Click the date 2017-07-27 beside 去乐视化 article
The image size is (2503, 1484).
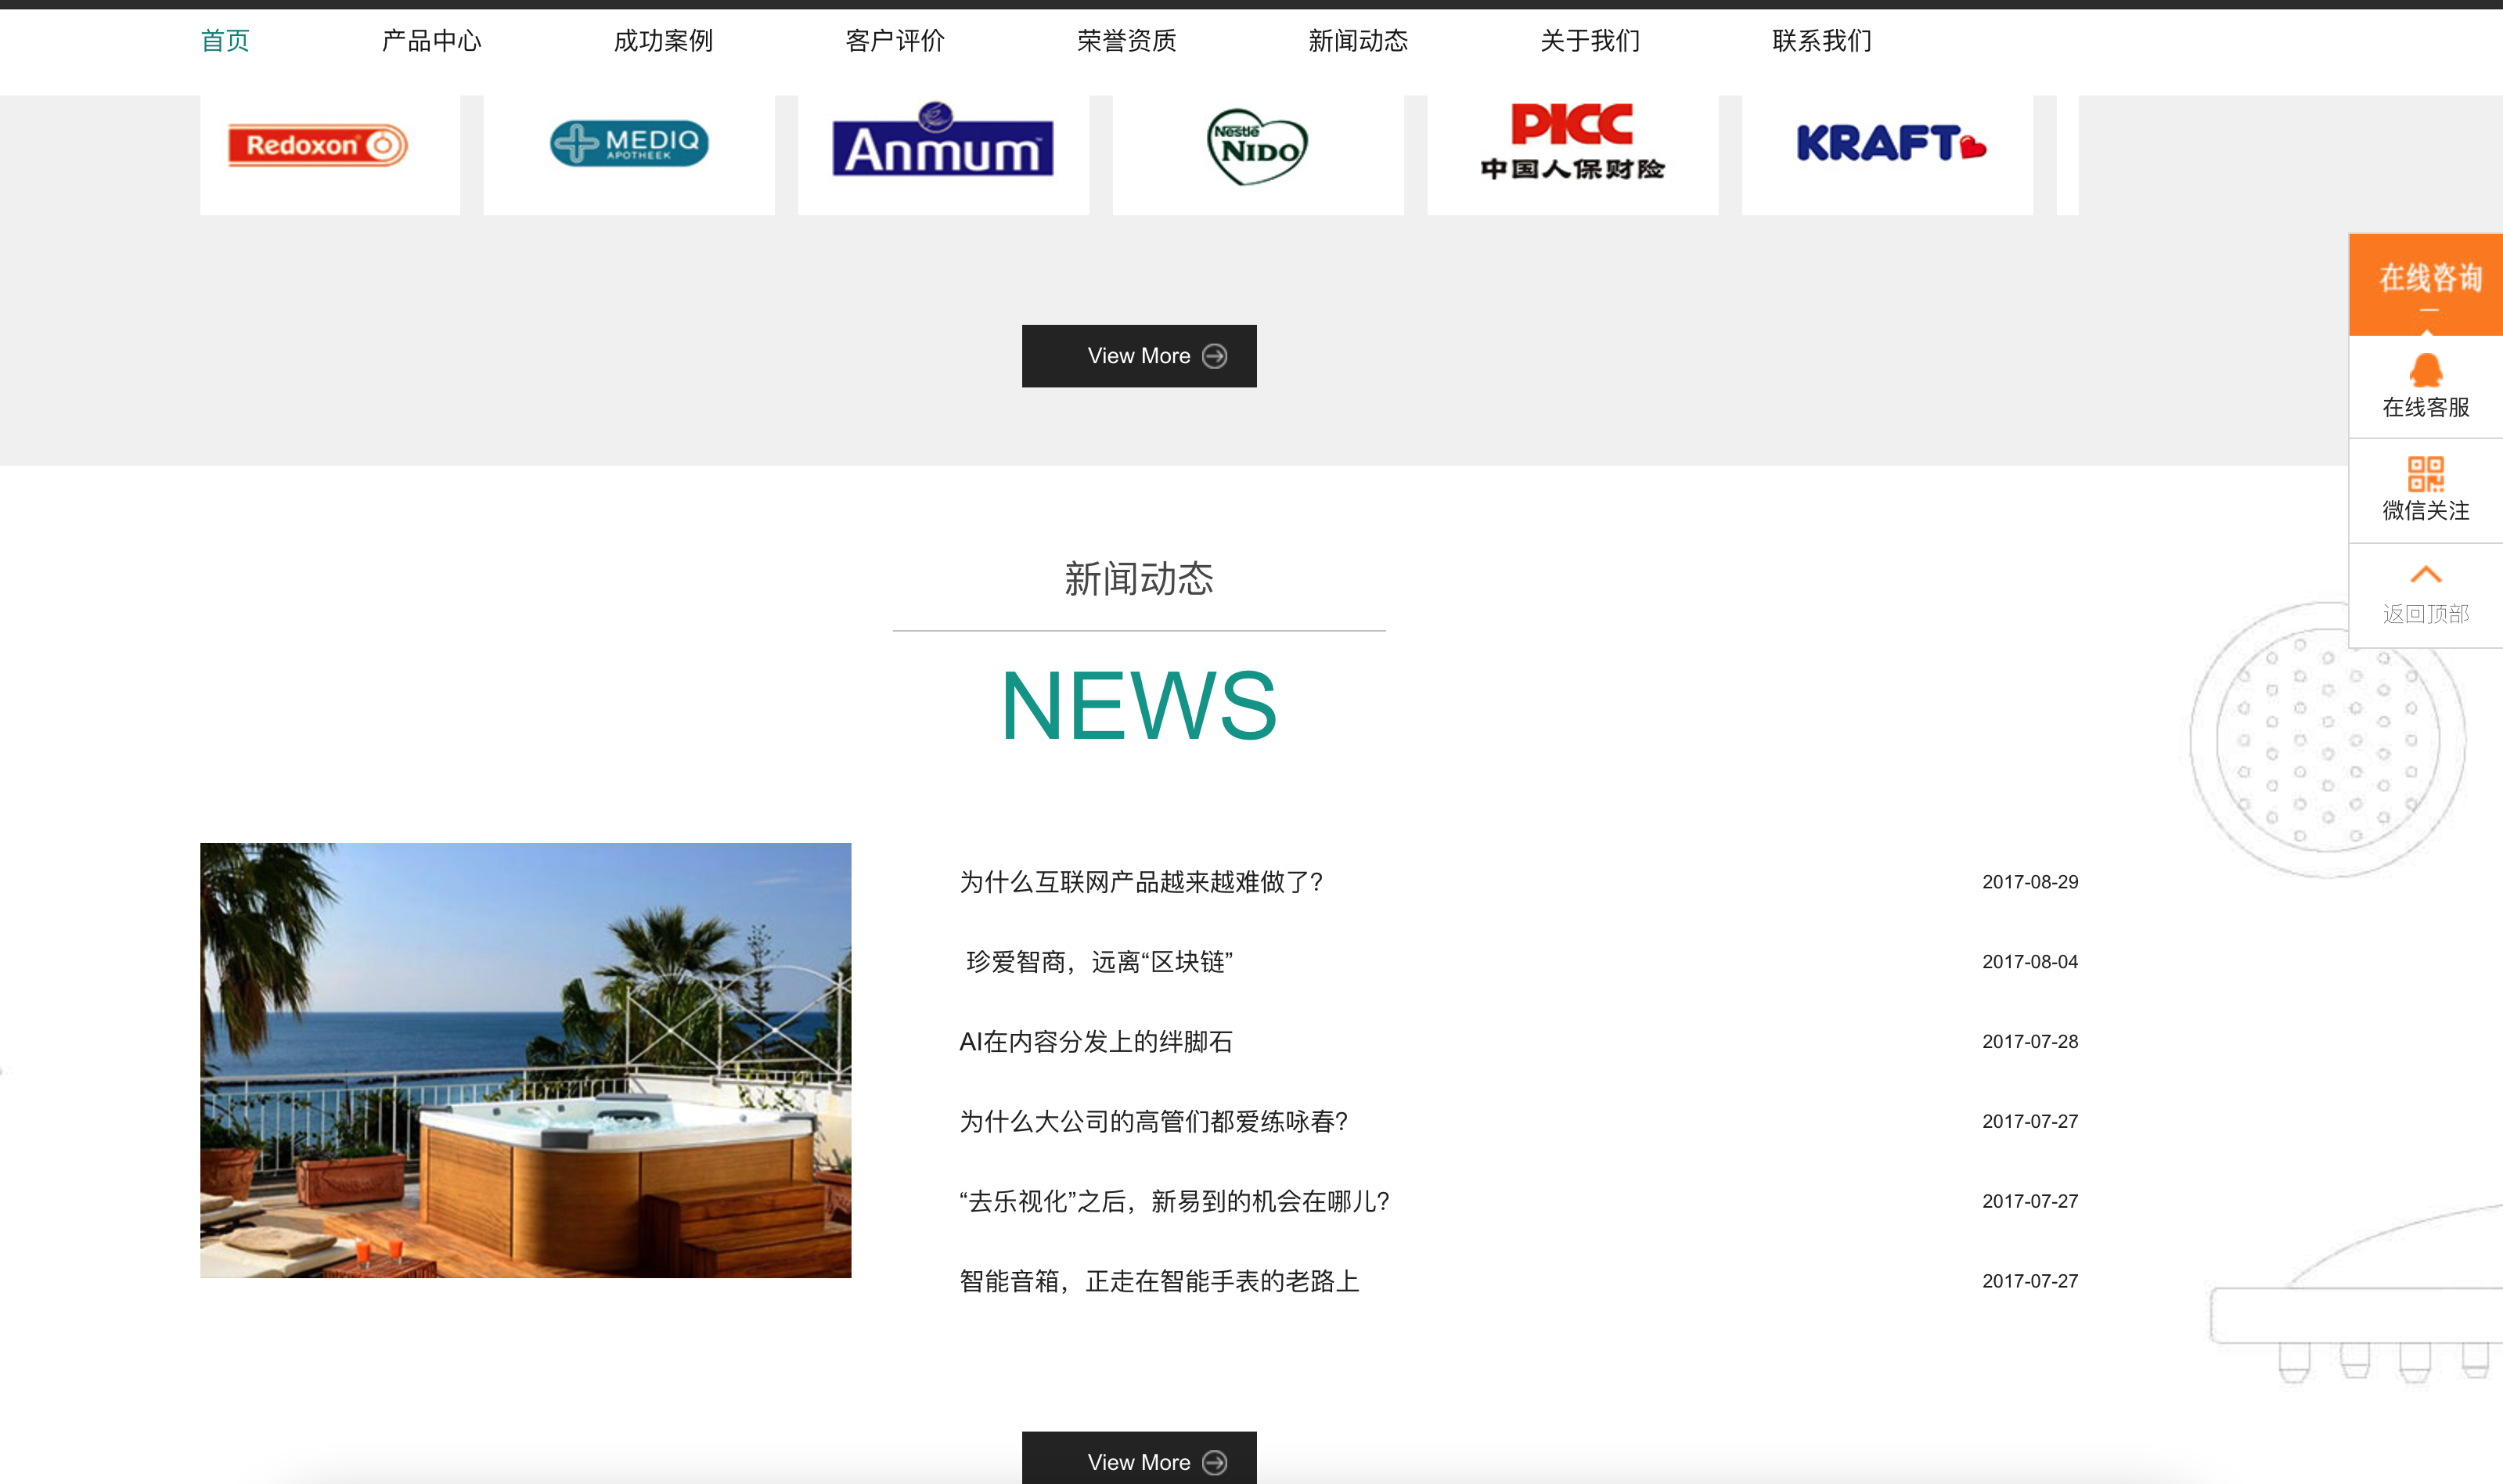[2030, 1201]
